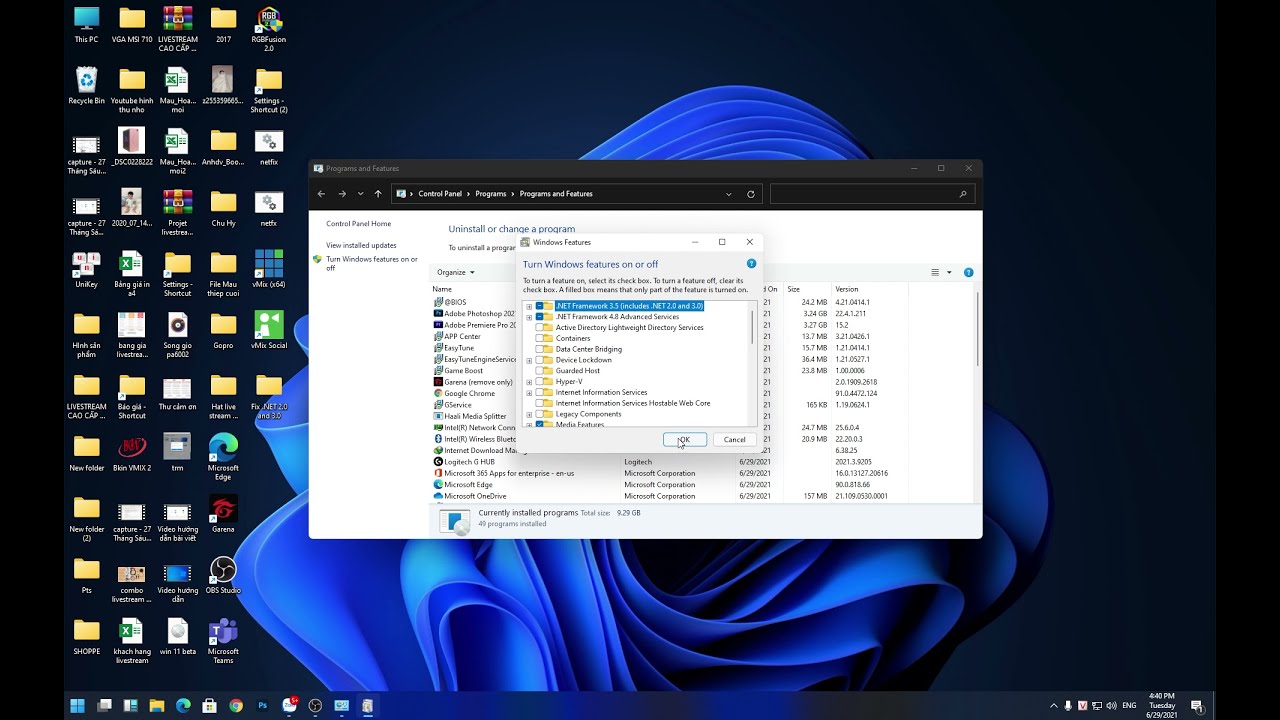Open Garena desktop shortcut
Image resolution: width=1280 pixels, height=720 pixels.
[223, 515]
